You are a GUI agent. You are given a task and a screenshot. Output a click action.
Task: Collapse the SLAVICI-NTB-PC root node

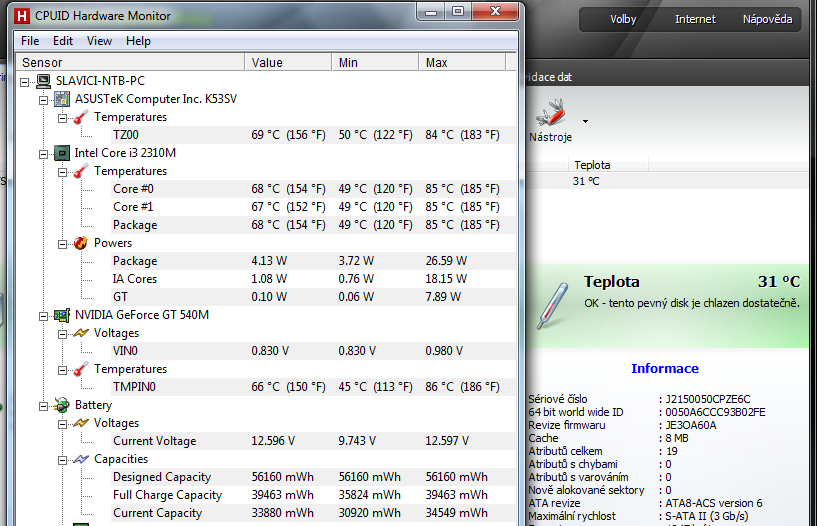[24, 82]
